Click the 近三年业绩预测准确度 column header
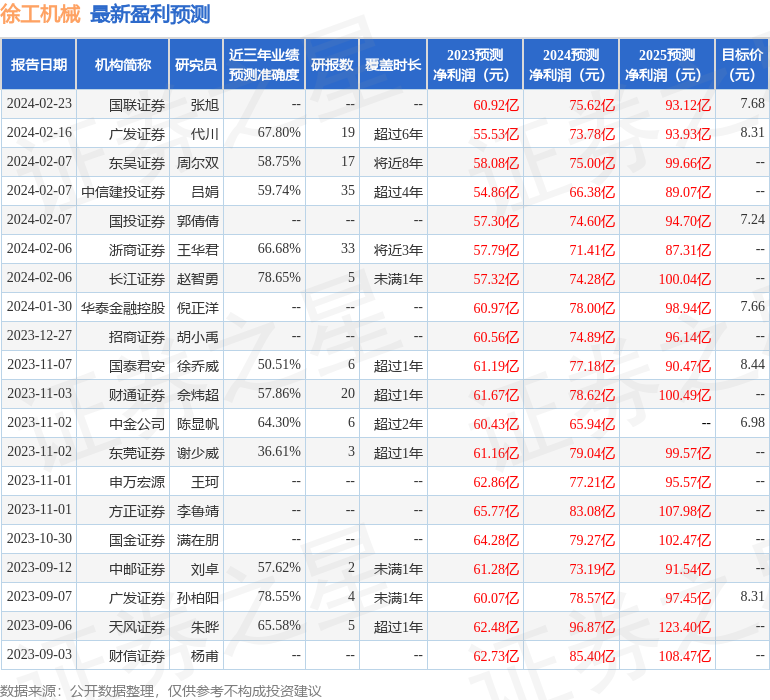Image resolution: width=770 pixels, height=700 pixels. [264, 64]
